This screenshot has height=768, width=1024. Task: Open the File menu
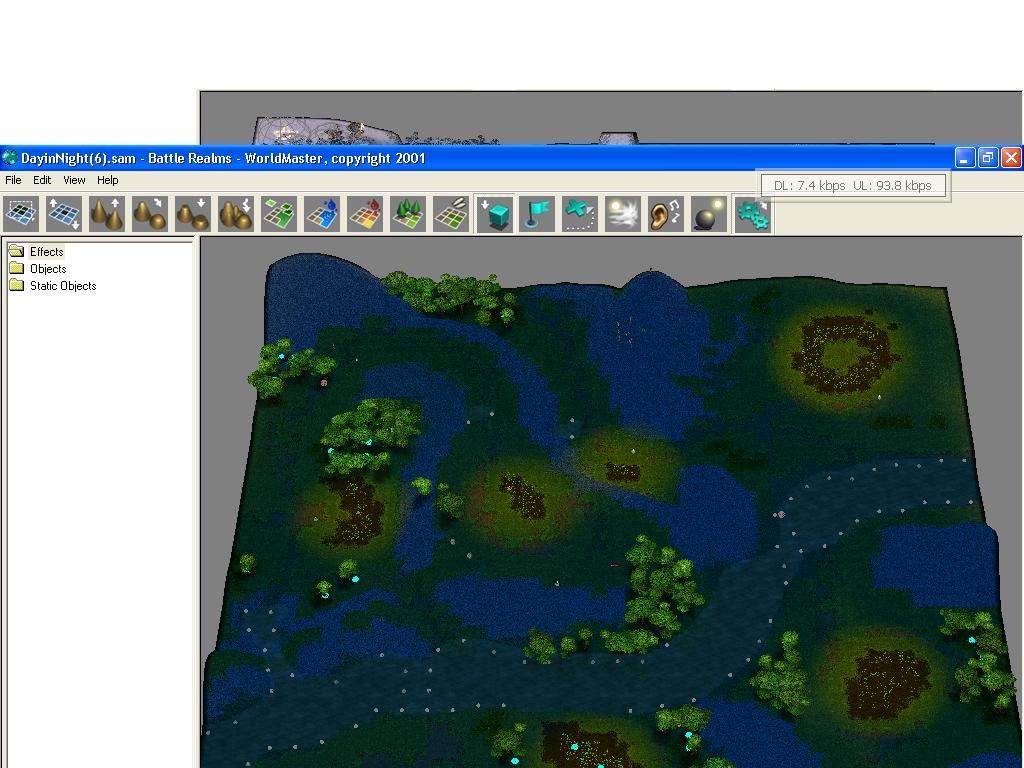tap(13, 180)
